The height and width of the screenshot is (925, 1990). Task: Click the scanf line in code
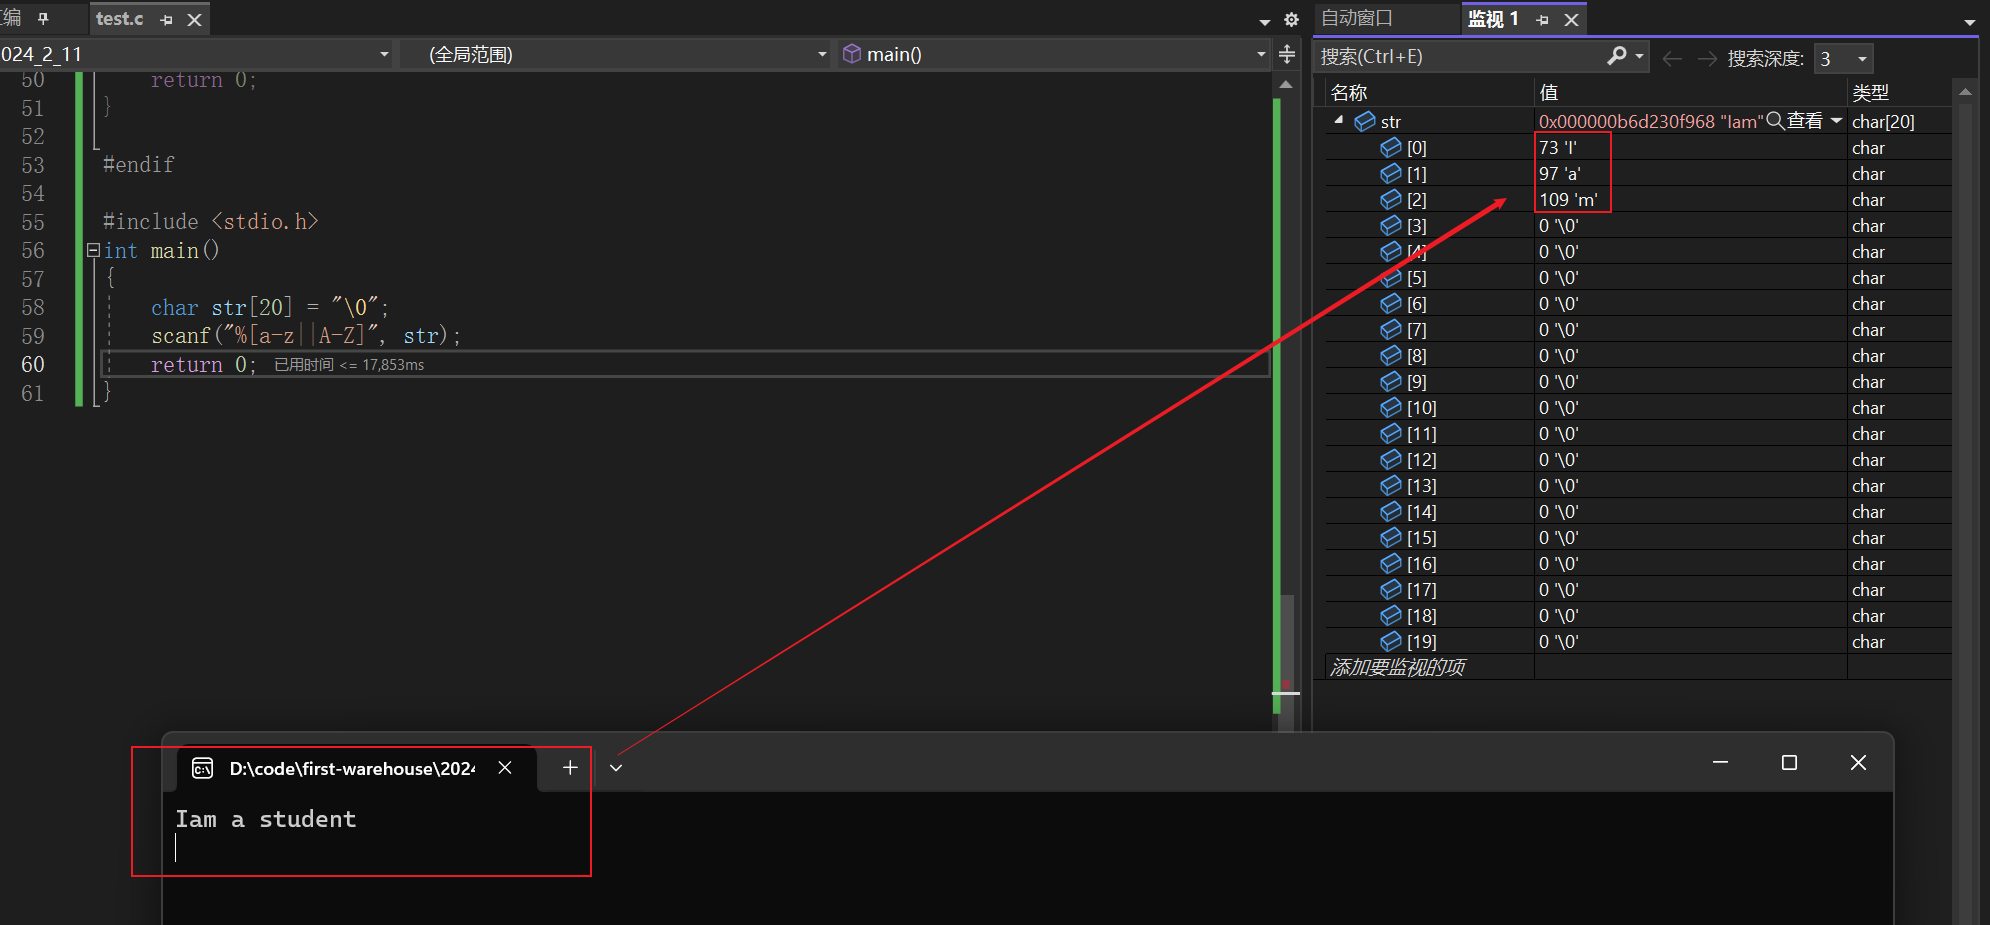[x=306, y=336]
